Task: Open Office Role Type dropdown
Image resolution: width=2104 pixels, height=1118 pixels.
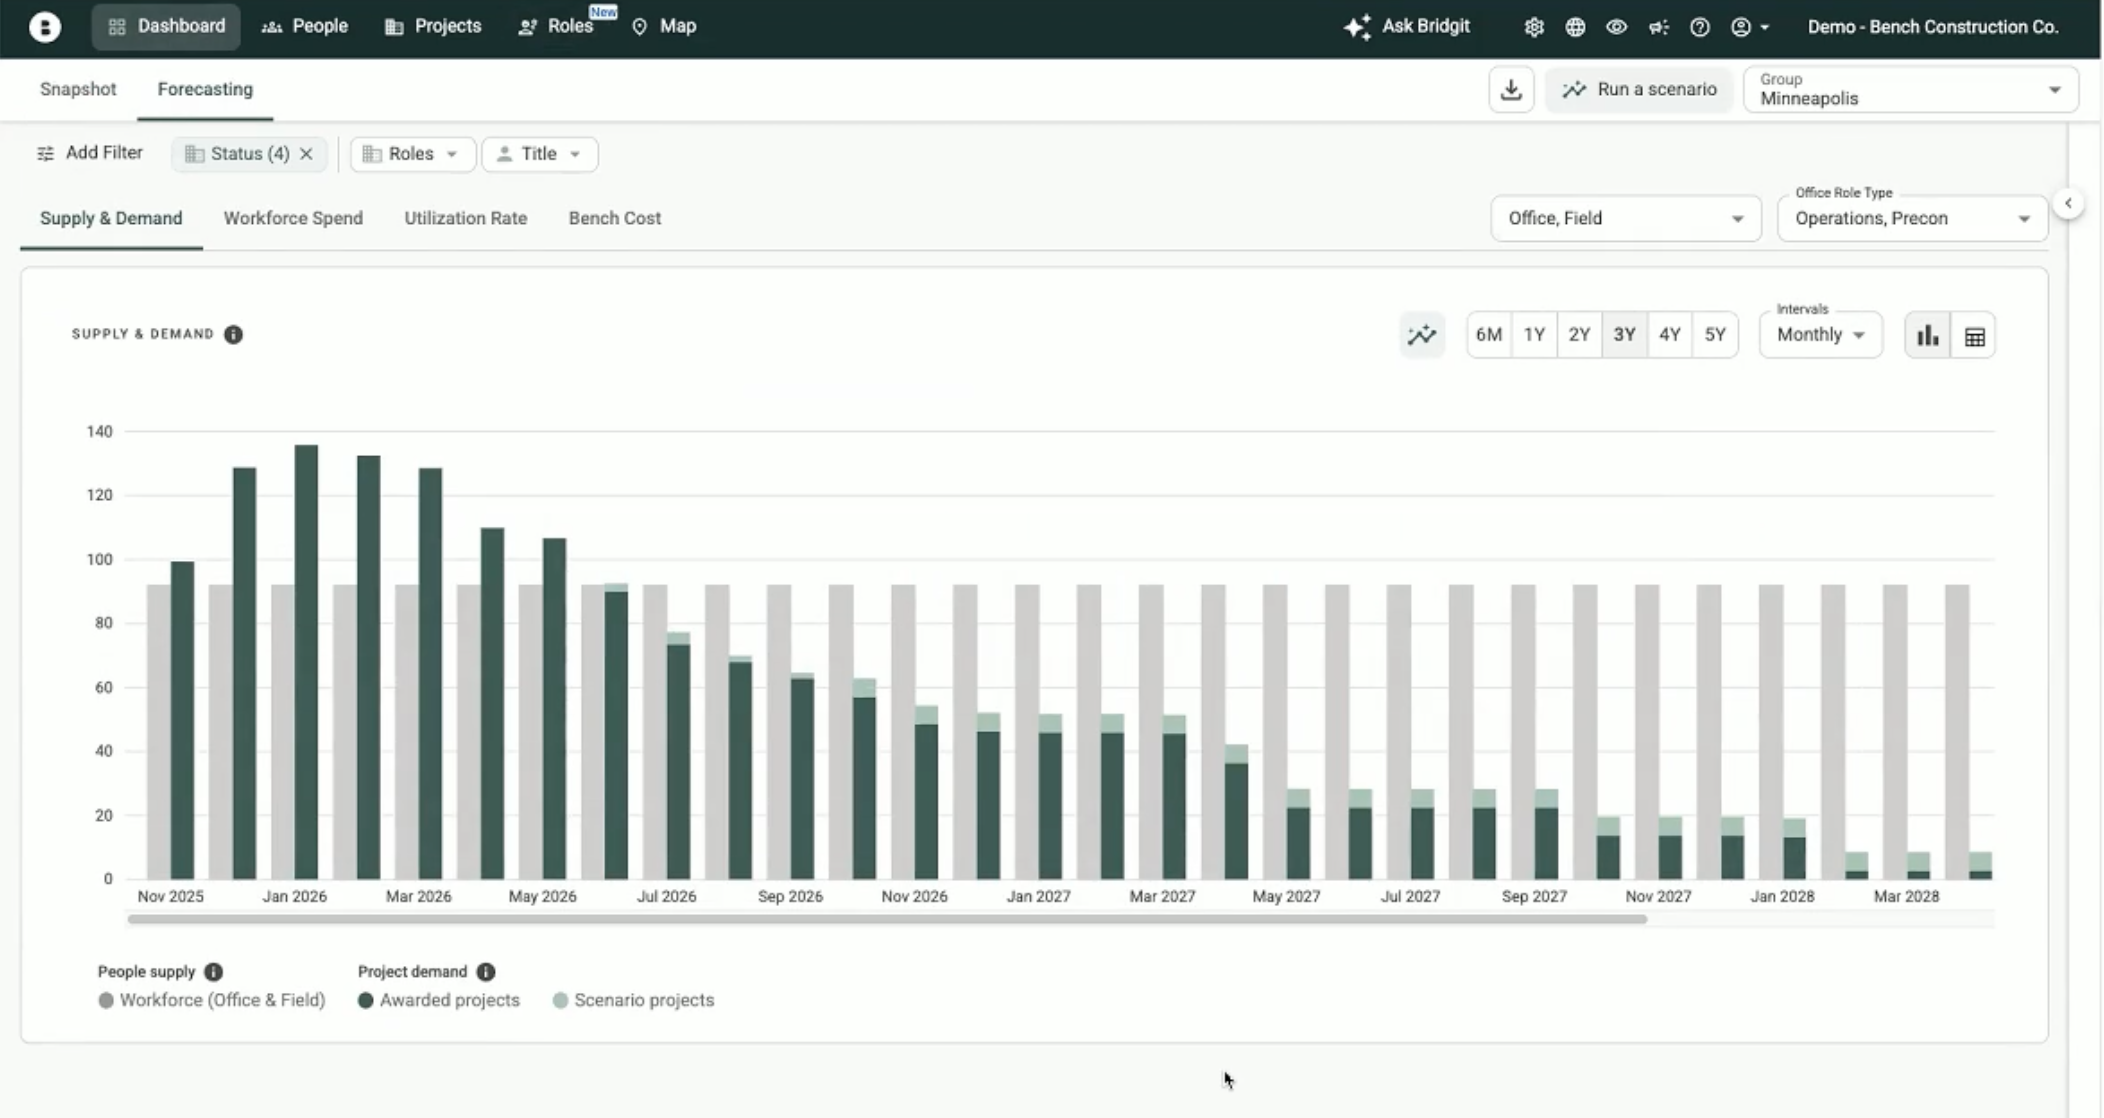Action: pyautogui.click(x=1911, y=218)
